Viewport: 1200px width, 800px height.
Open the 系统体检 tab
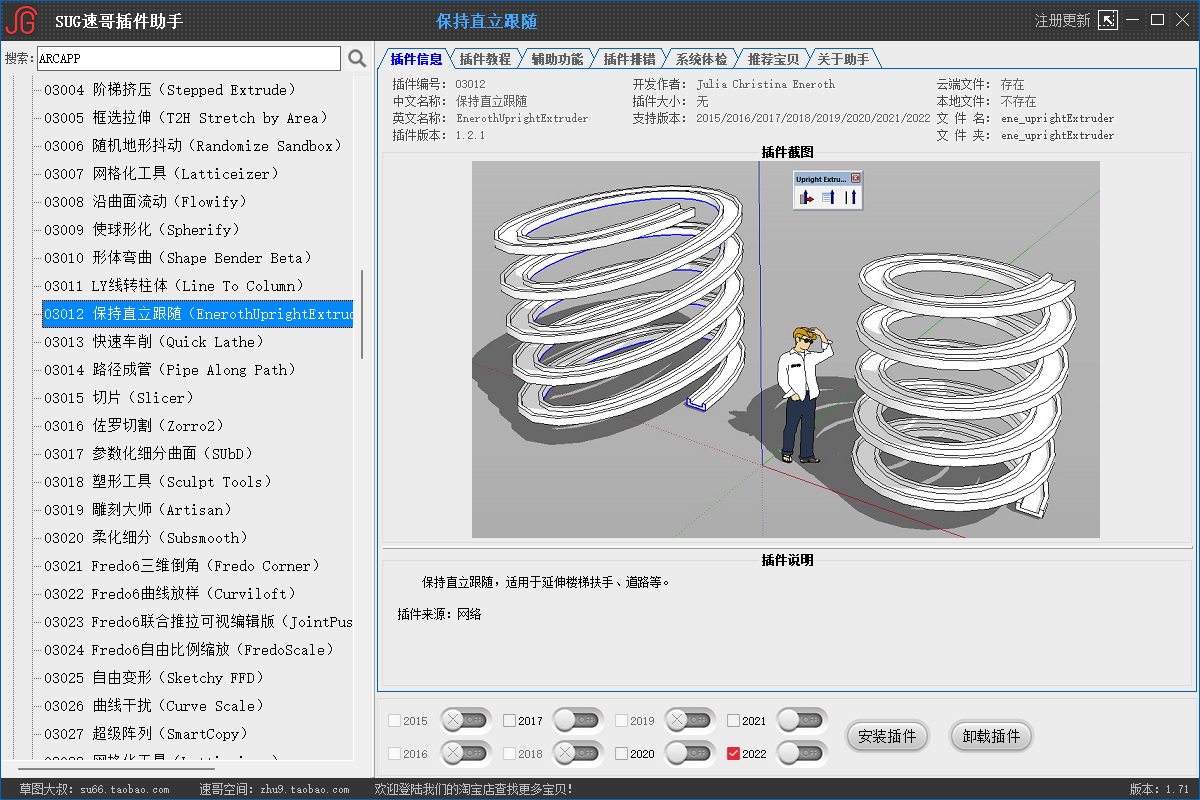[x=702, y=59]
